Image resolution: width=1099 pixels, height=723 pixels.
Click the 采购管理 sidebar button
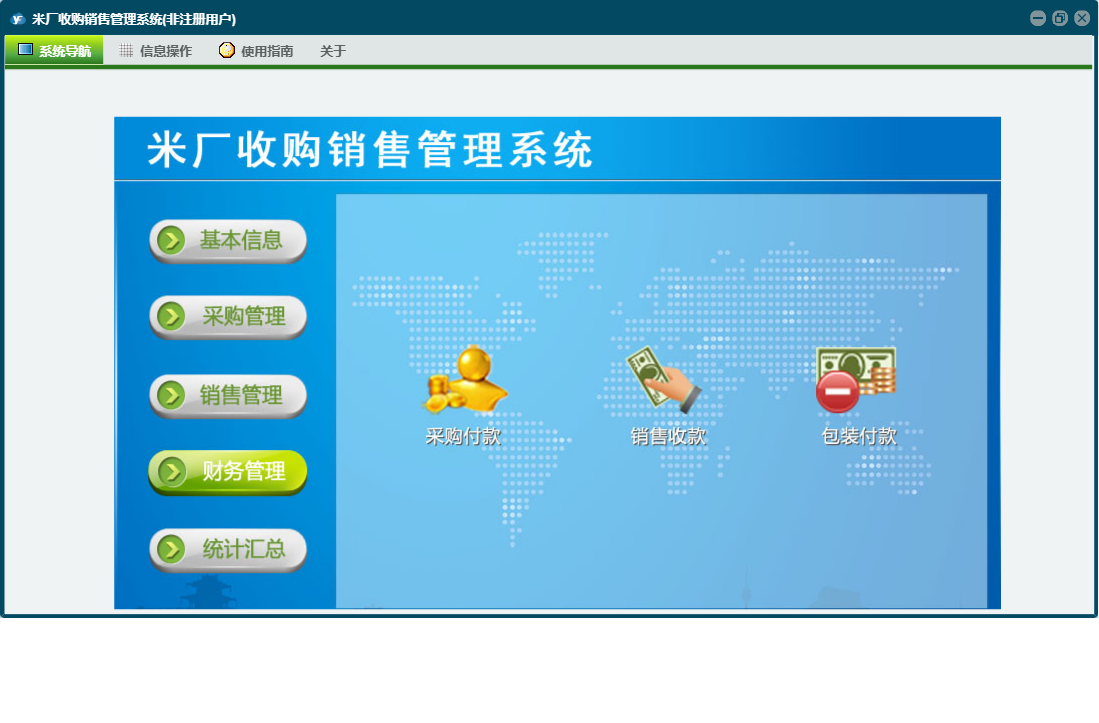click(x=228, y=317)
